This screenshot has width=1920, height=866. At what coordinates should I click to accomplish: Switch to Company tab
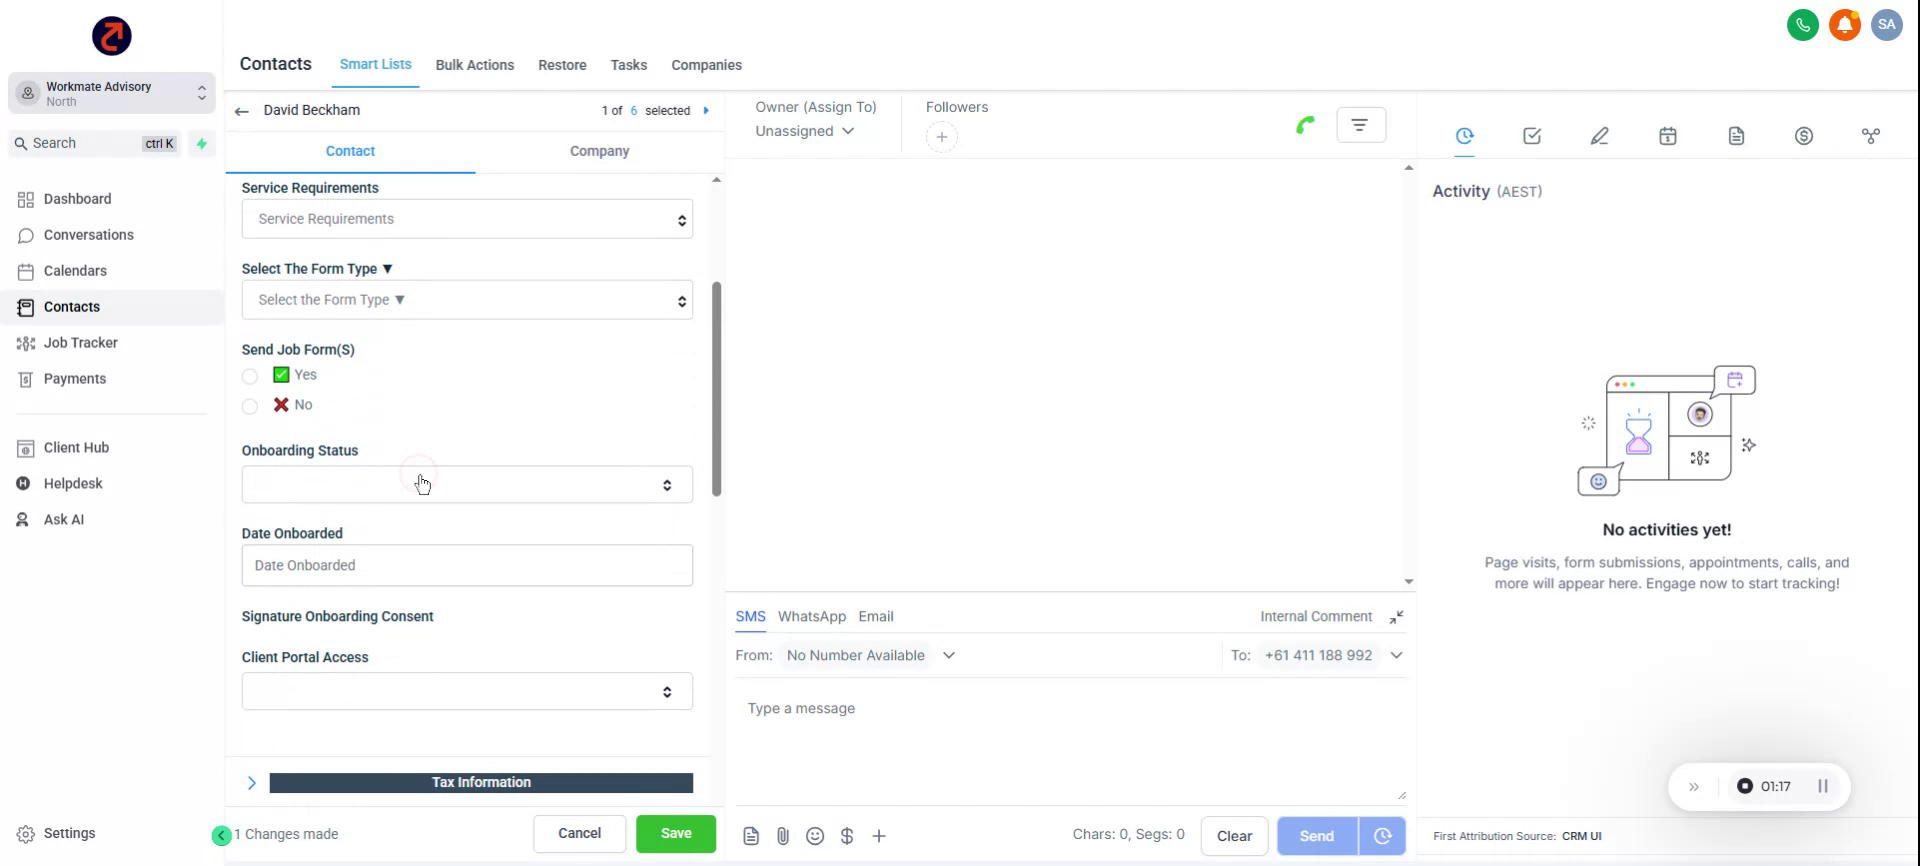[599, 151]
